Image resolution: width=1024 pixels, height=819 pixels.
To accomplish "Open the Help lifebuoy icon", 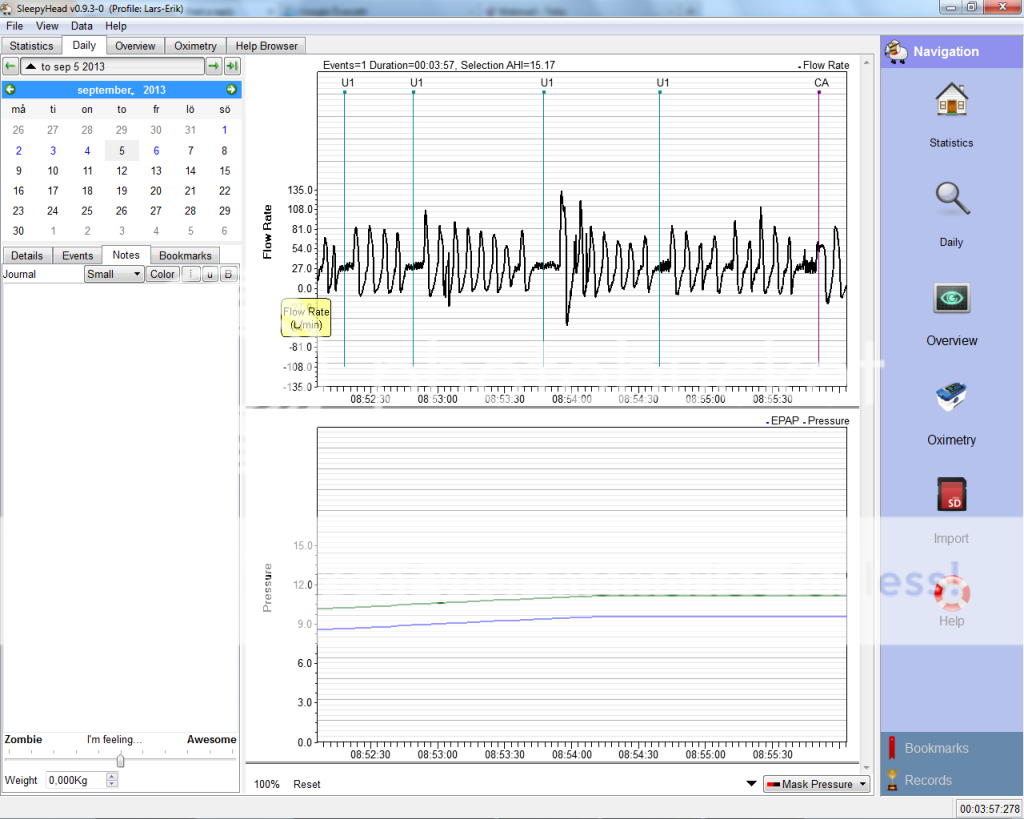I will 950,592.
